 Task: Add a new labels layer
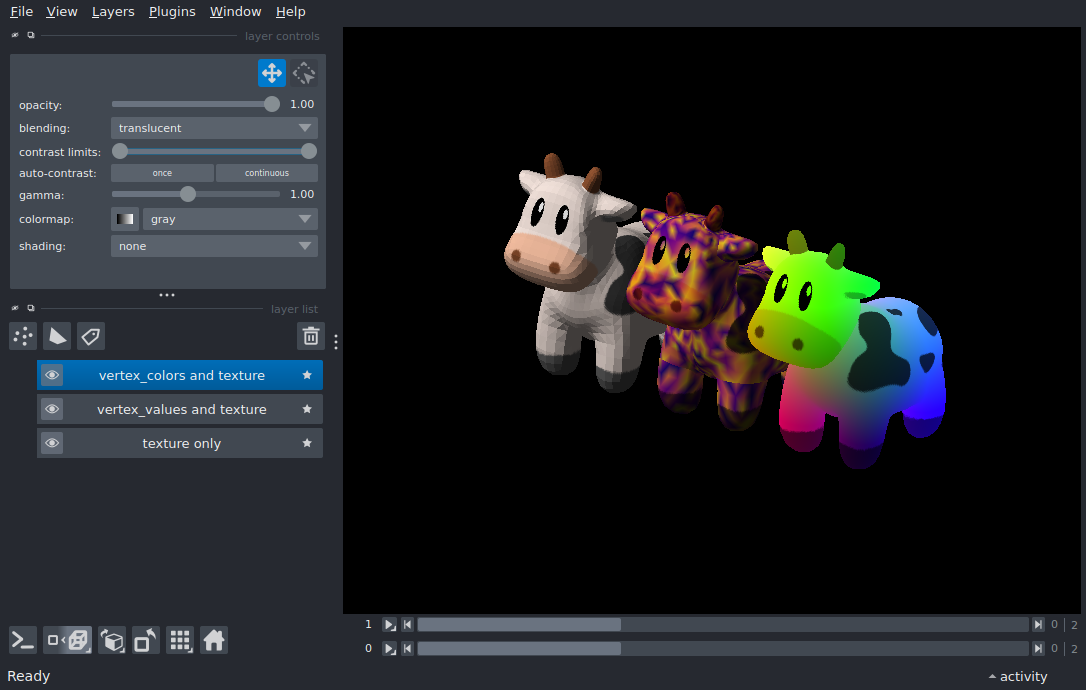91,336
